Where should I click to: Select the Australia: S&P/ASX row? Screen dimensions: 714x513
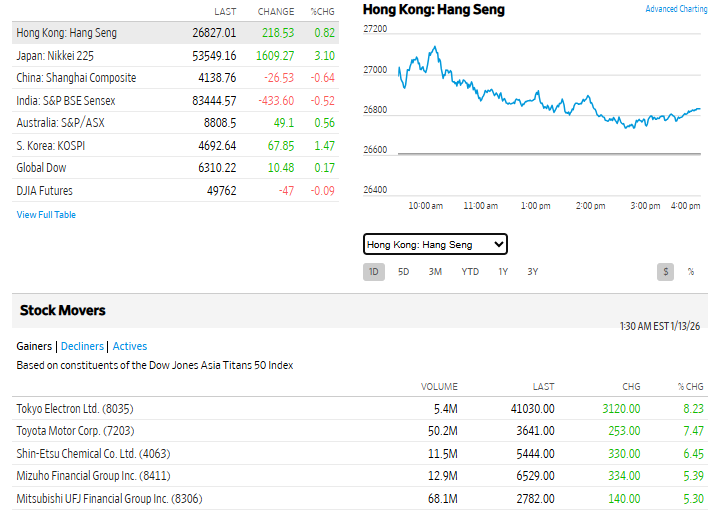tap(175, 123)
